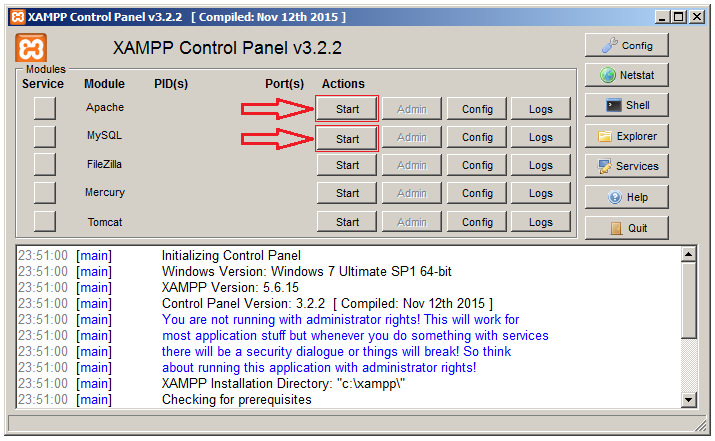Click 'PID(s)' column header
The image size is (715, 441).
171,84
